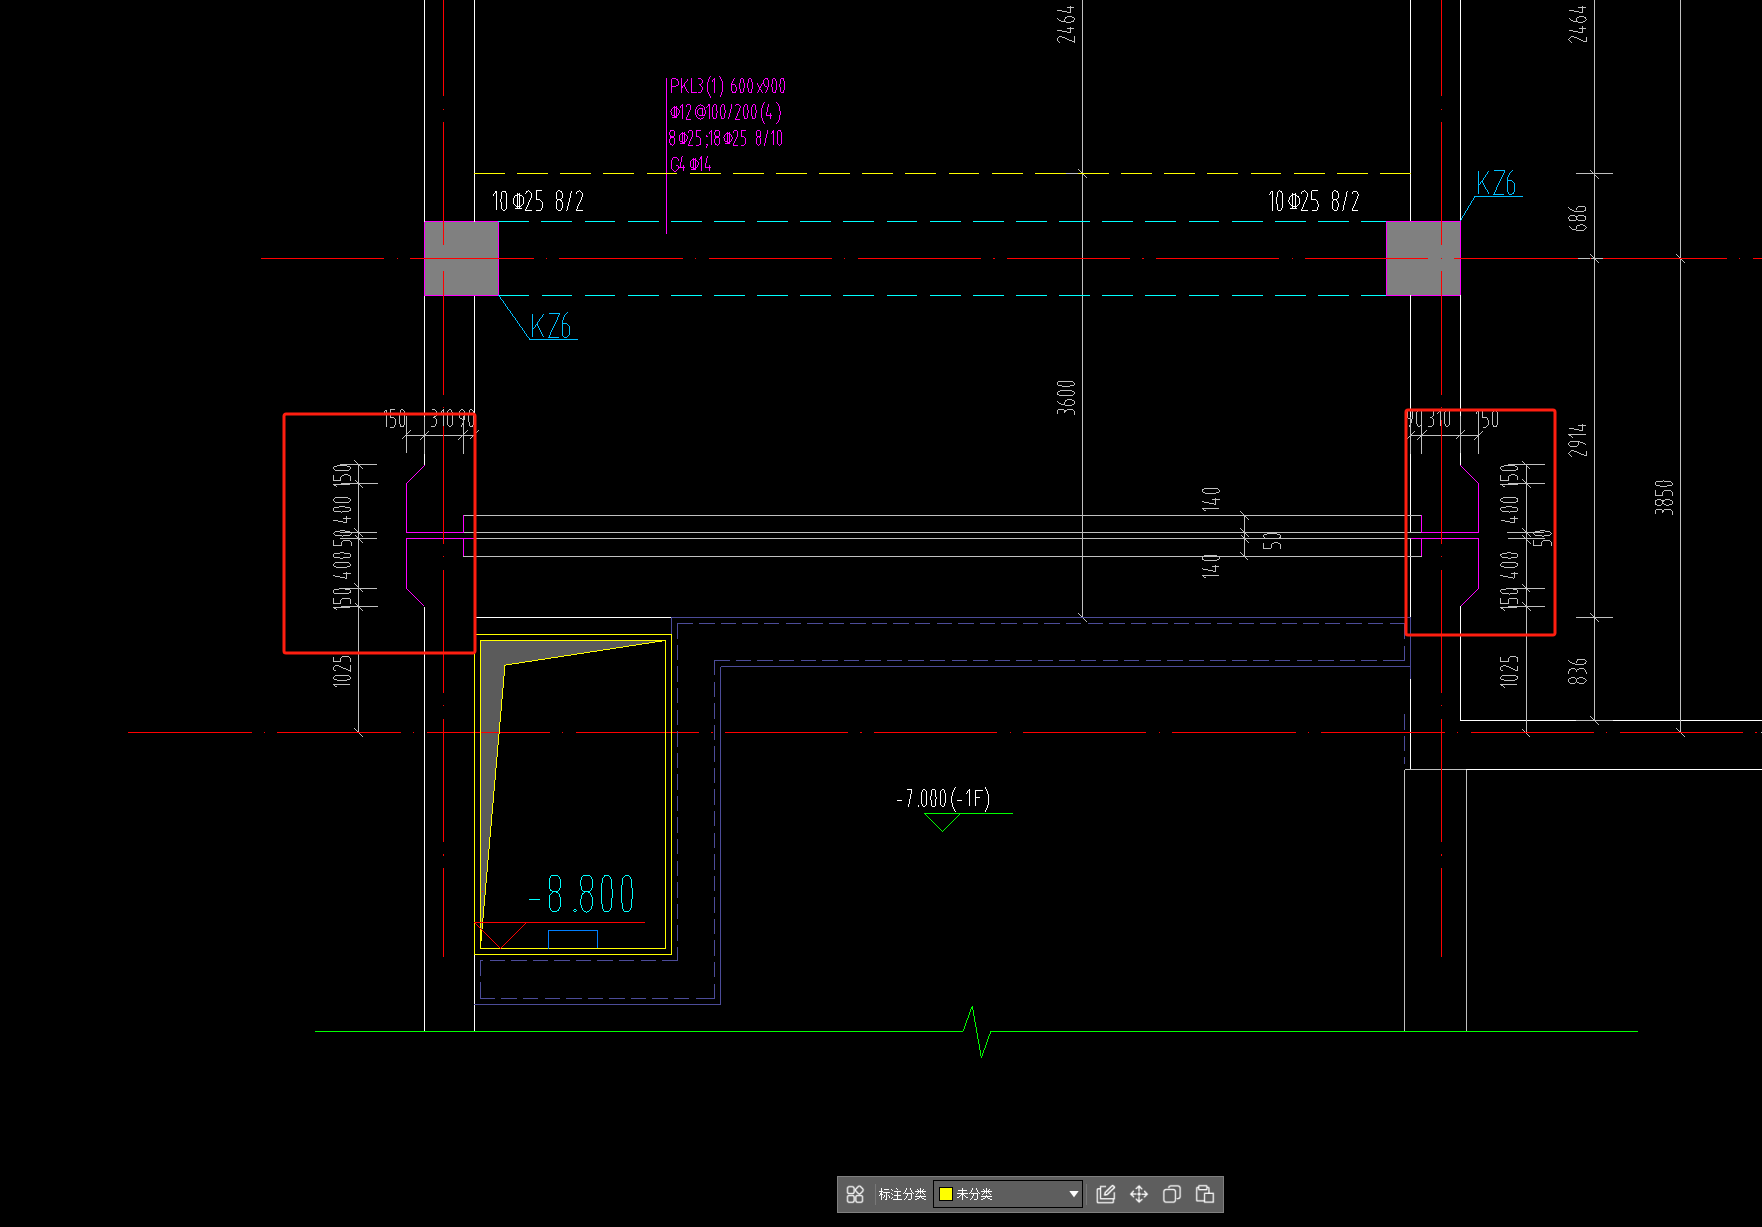
Task: Click the cyan elevation text -8.800
Action: tap(582, 895)
